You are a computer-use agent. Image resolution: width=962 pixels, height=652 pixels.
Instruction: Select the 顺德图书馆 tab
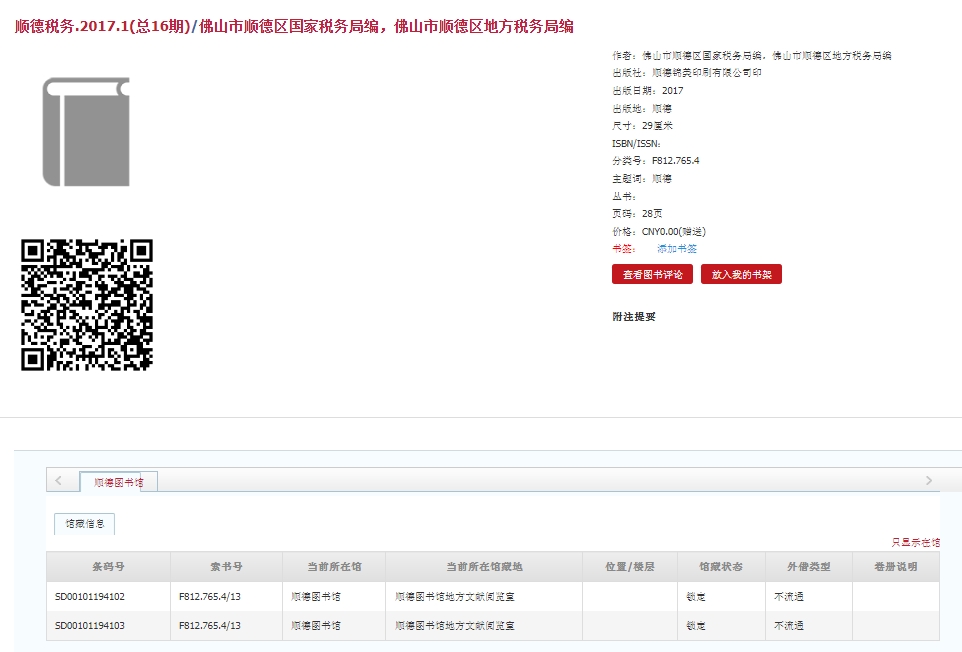[118, 482]
